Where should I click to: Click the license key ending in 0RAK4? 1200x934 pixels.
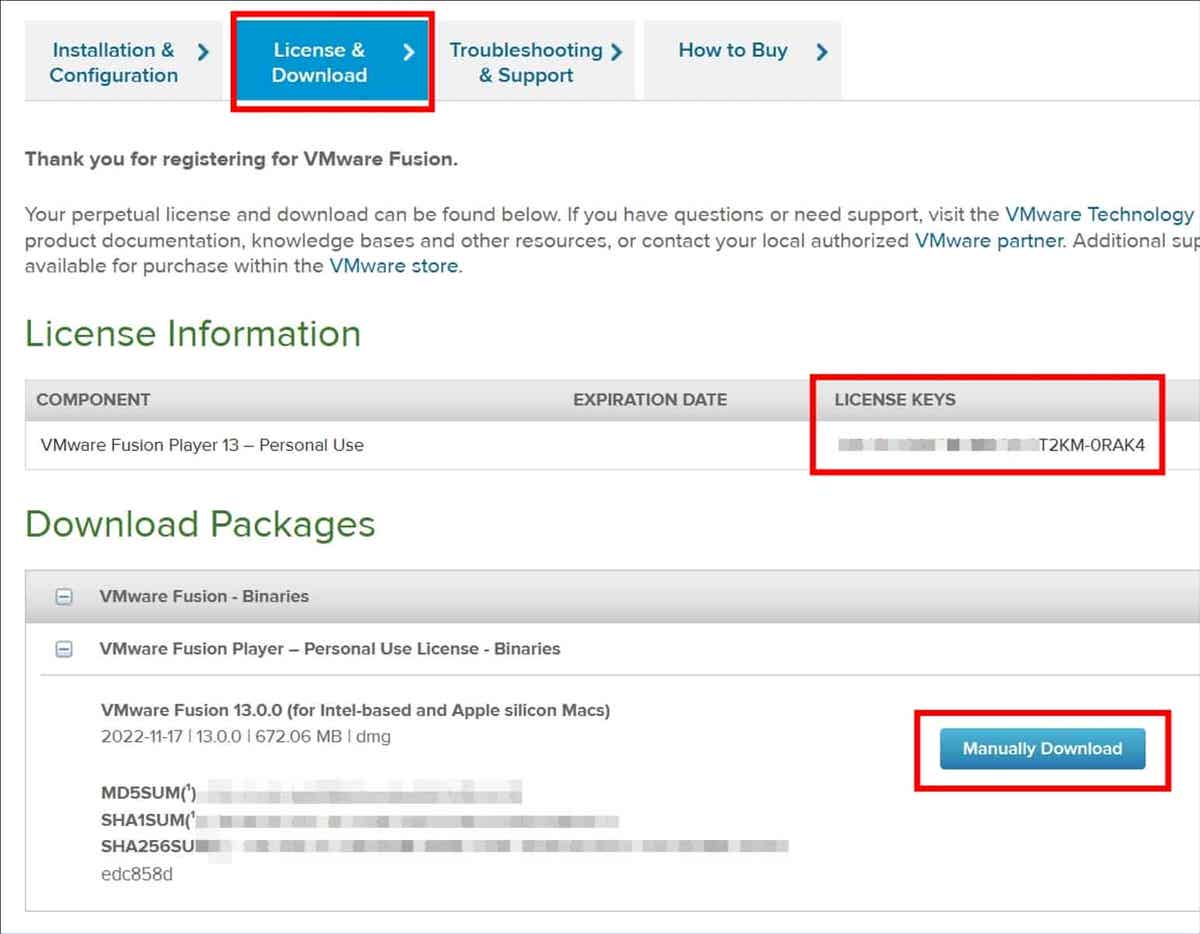pyautogui.click(x=1091, y=445)
